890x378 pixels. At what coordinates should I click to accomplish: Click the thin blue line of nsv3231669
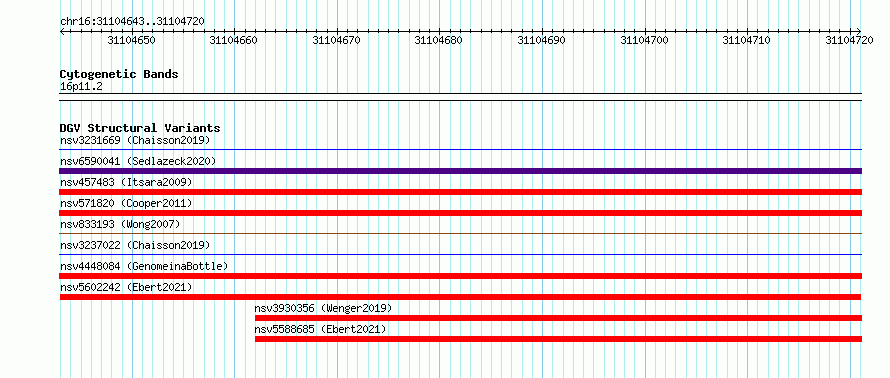click(461, 150)
